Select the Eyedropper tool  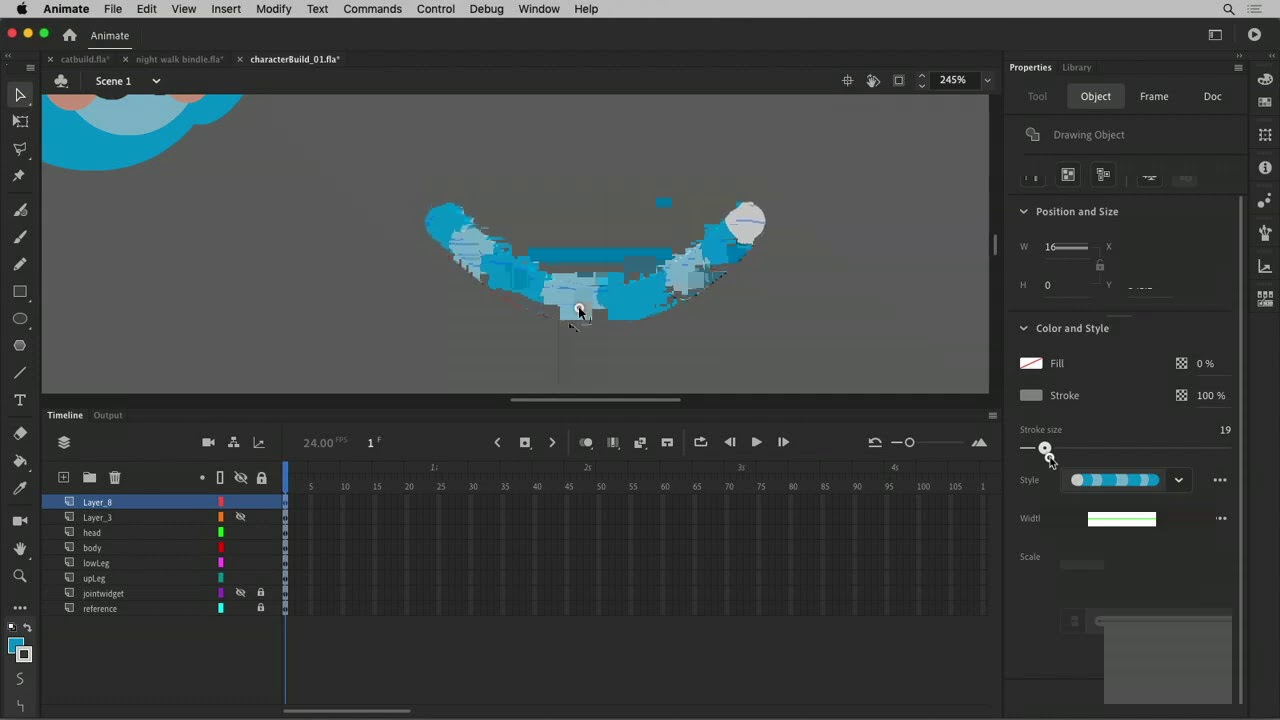pyautogui.click(x=20, y=488)
